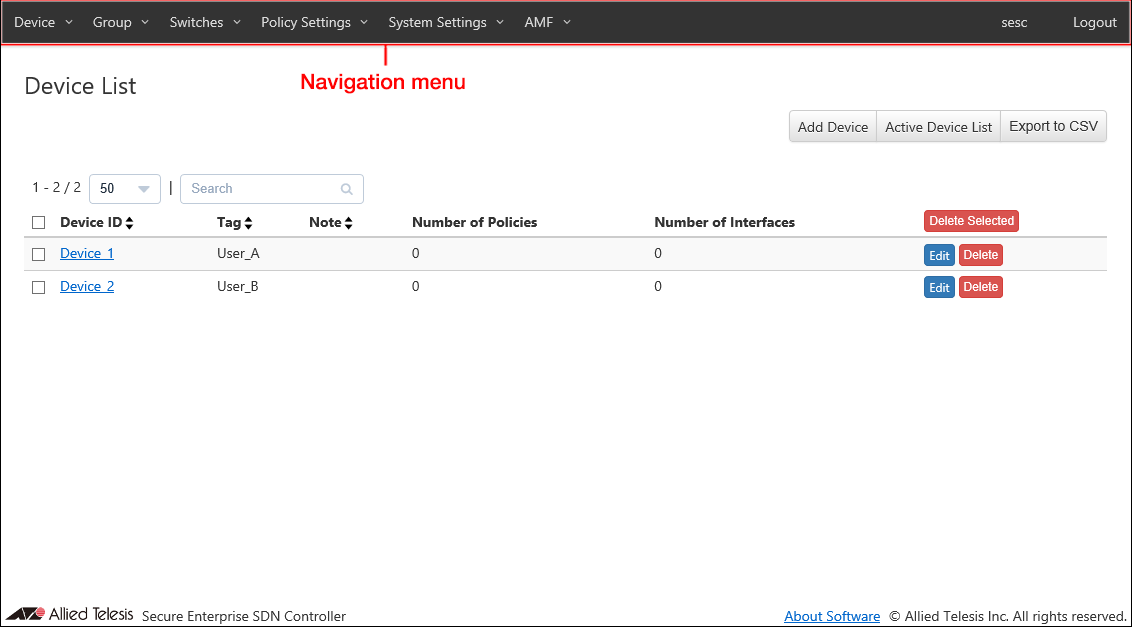Click the Allied Telesis logo

[69, 614]
